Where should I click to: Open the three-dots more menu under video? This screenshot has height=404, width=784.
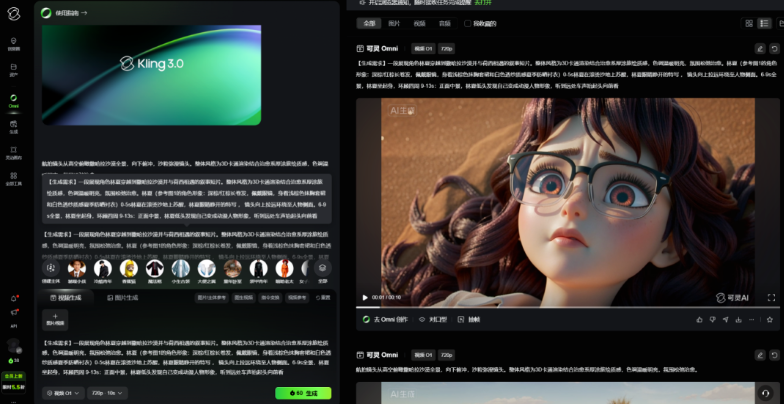pos(752,320)
